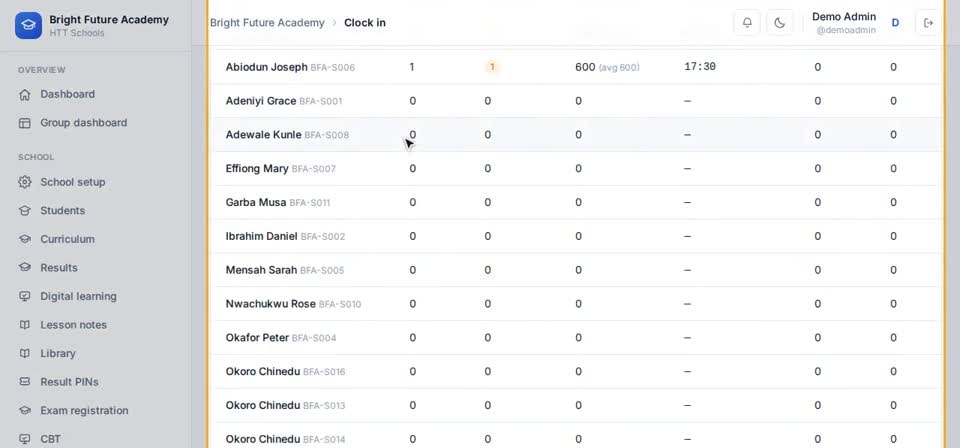Viewport: 960px width, 448px height.
Task: Click the orange badge showing 1
Action: click(x=492, y=67)
